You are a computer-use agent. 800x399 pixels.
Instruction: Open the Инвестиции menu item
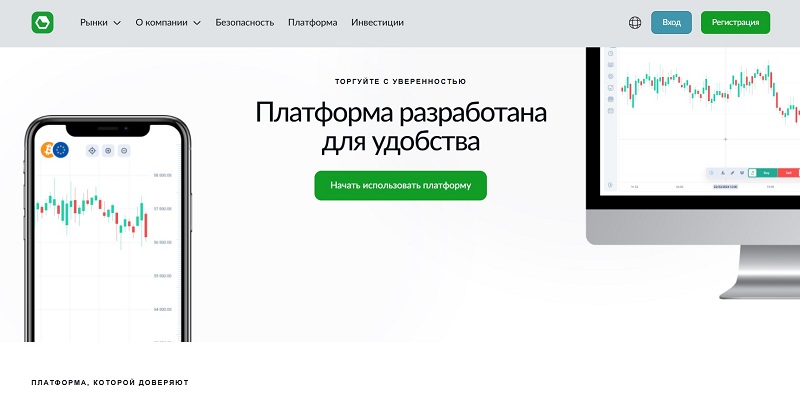point(377,22)
